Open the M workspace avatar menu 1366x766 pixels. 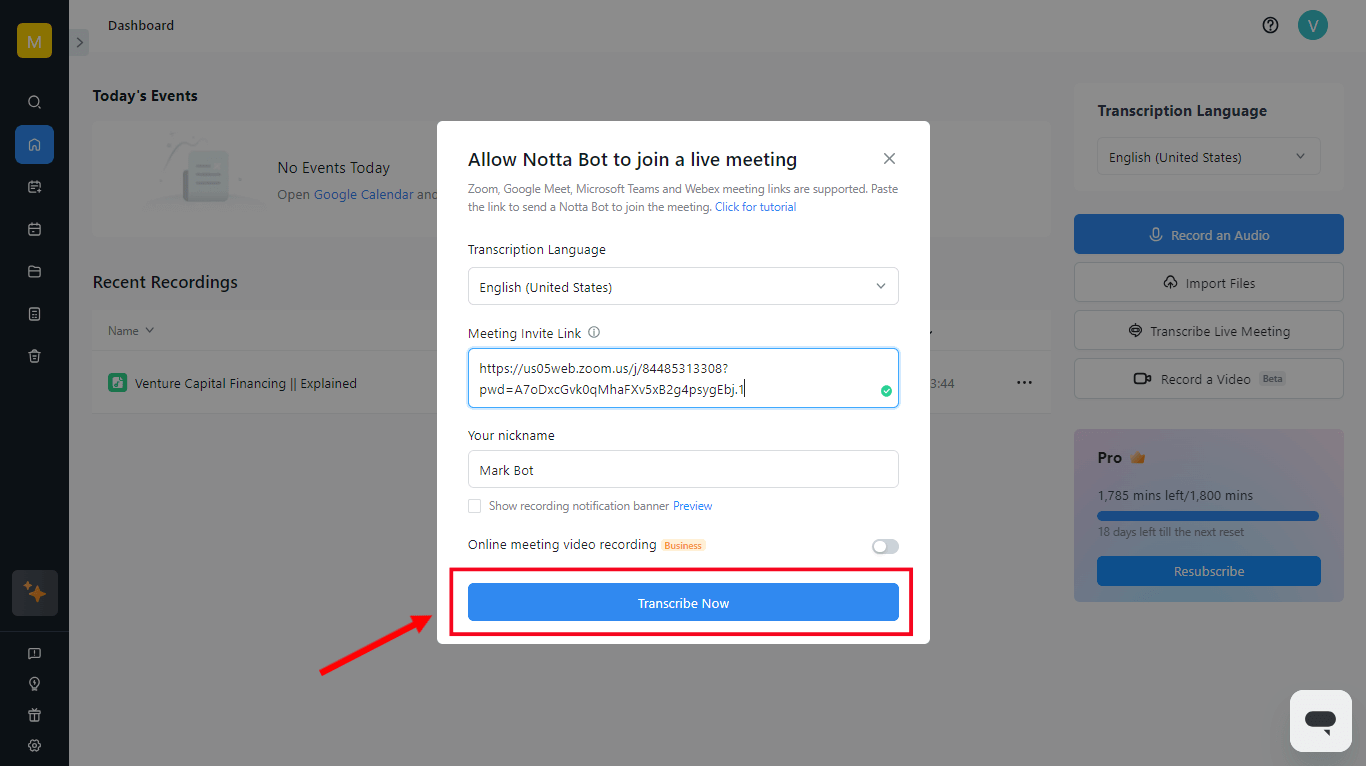[34, 41]
